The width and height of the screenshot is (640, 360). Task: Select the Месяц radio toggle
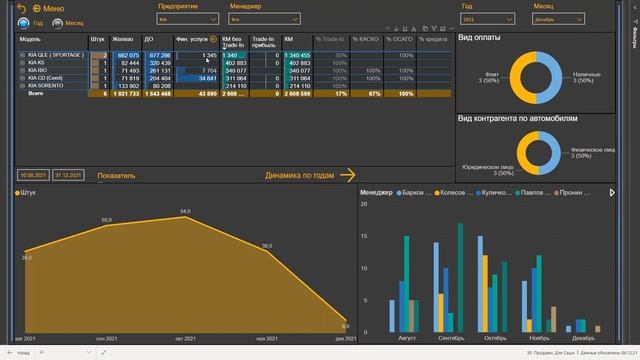58,24
